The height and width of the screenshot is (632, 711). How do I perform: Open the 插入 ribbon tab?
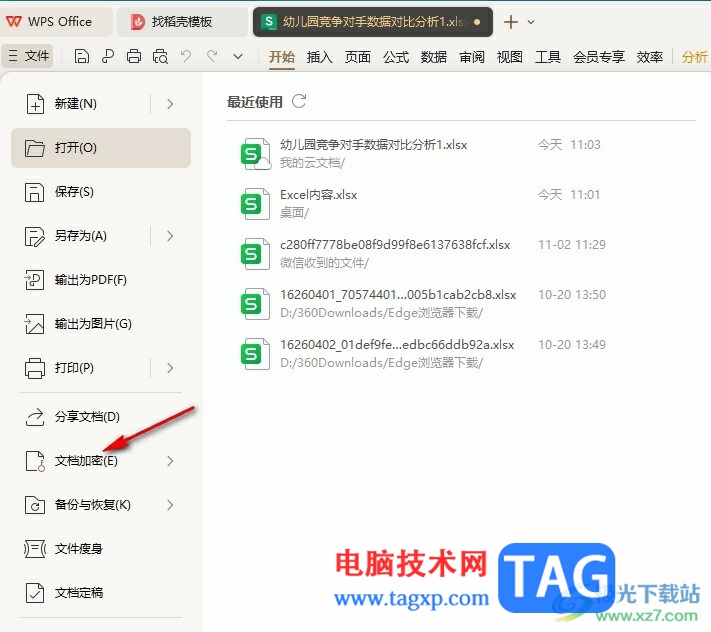[320, 57]
